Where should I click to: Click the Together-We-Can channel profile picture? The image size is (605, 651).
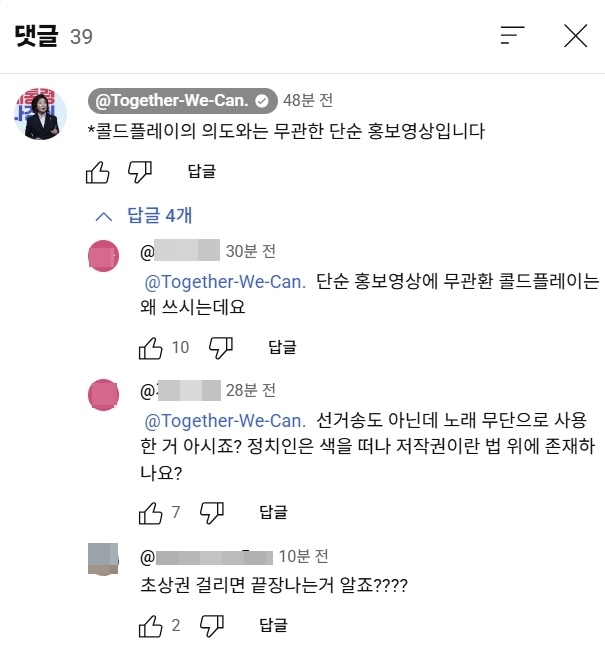[42, 113]
